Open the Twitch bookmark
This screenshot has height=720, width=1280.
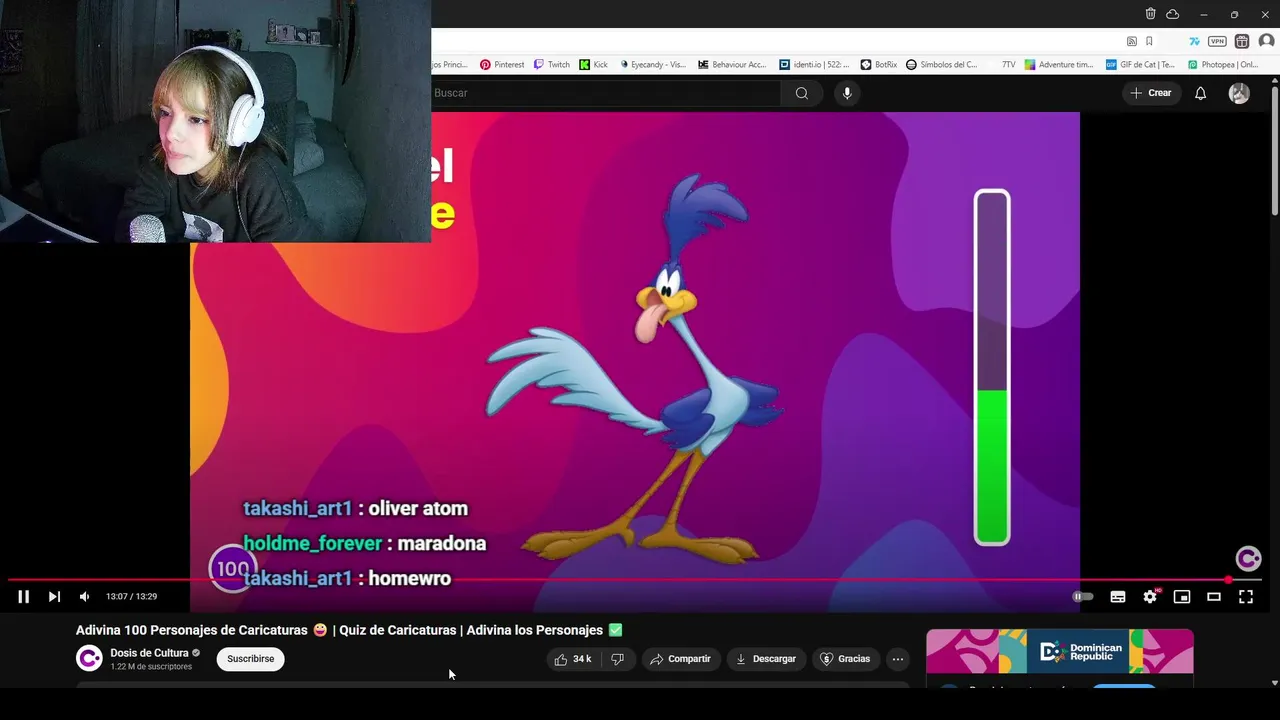tap(552, 64)
